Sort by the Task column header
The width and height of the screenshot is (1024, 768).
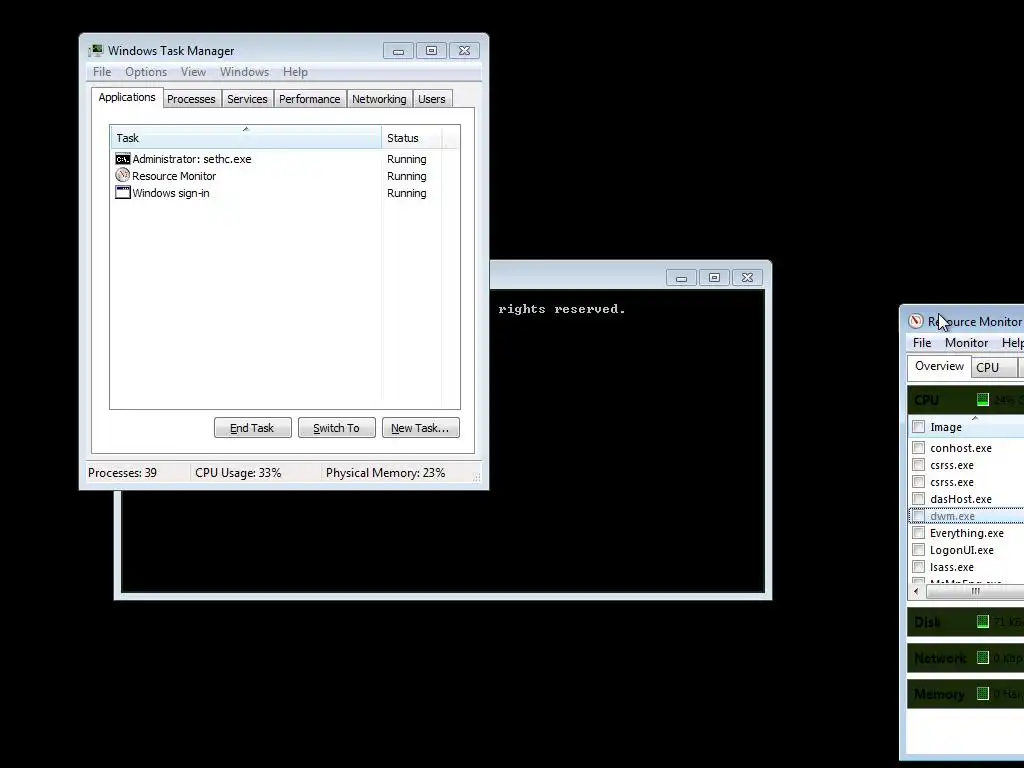click(x=246, y=138)
